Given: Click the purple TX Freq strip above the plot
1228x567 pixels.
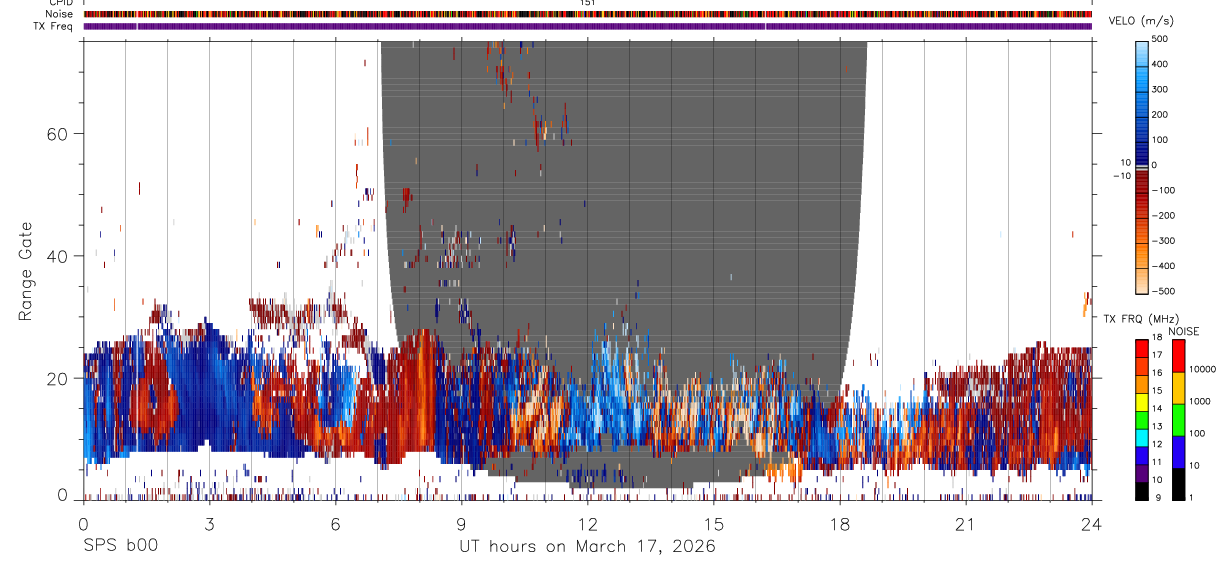Looking at the screenshot, I should 588,26.
